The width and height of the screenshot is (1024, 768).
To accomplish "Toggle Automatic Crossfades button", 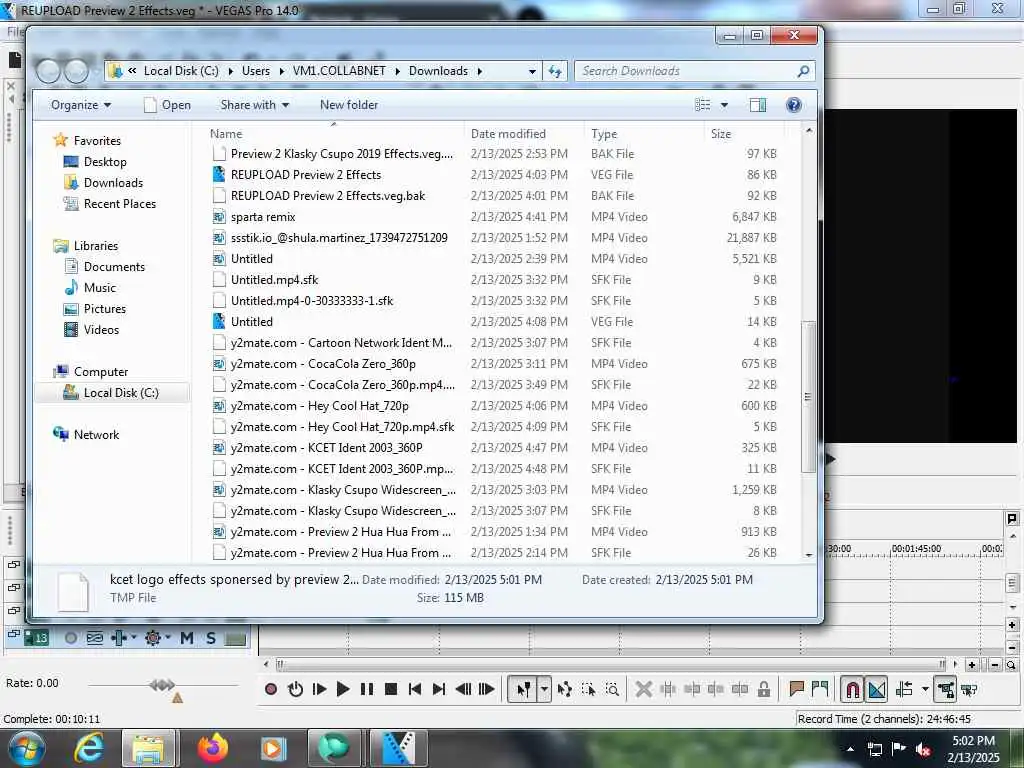I will coord(876,690).
